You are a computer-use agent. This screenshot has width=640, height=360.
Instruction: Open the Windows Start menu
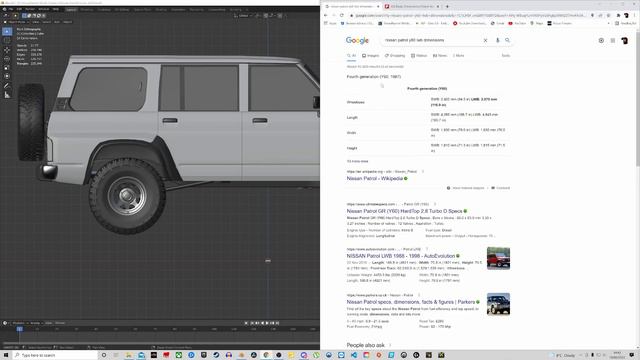click(x=6, y=355)
